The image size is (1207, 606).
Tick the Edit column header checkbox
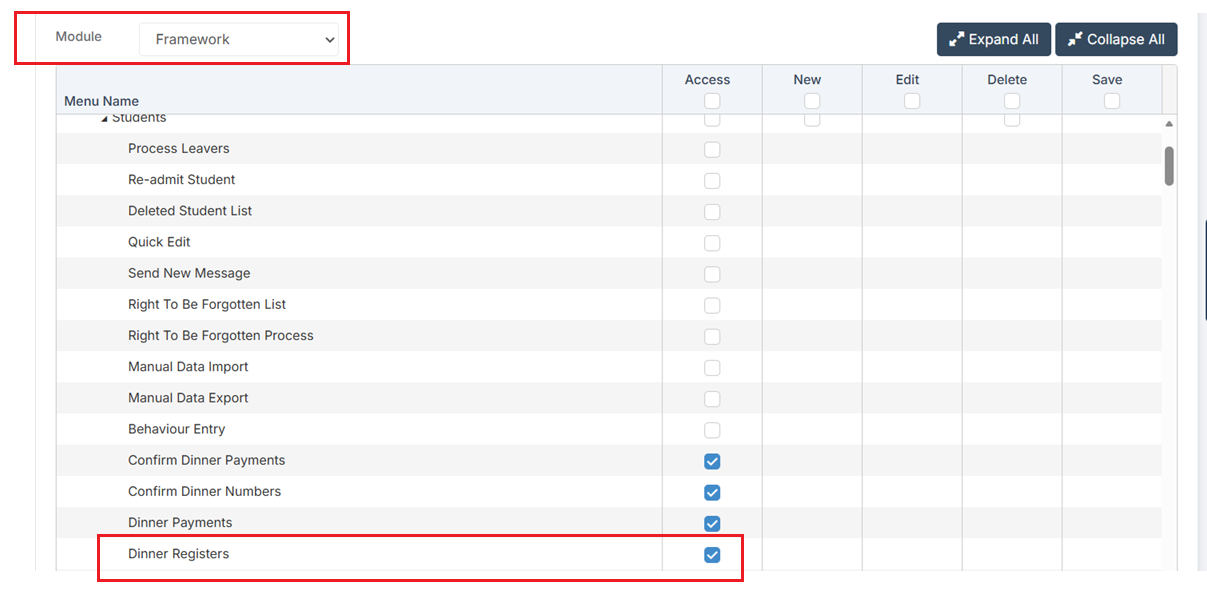pyautogui.click(x=912, y=101)
